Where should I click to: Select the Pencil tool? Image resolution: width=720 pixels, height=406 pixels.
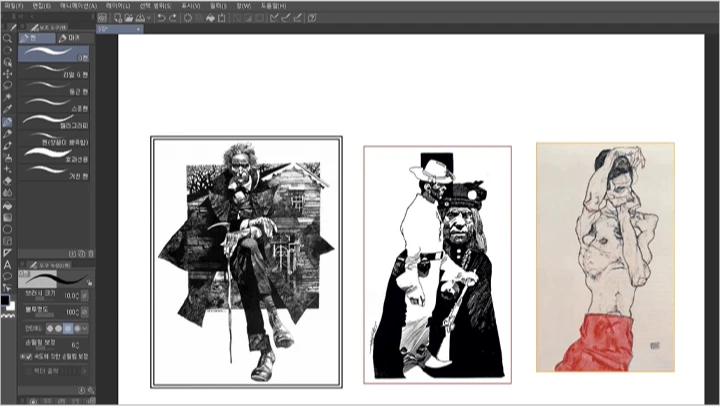click(x=7, y=134)
